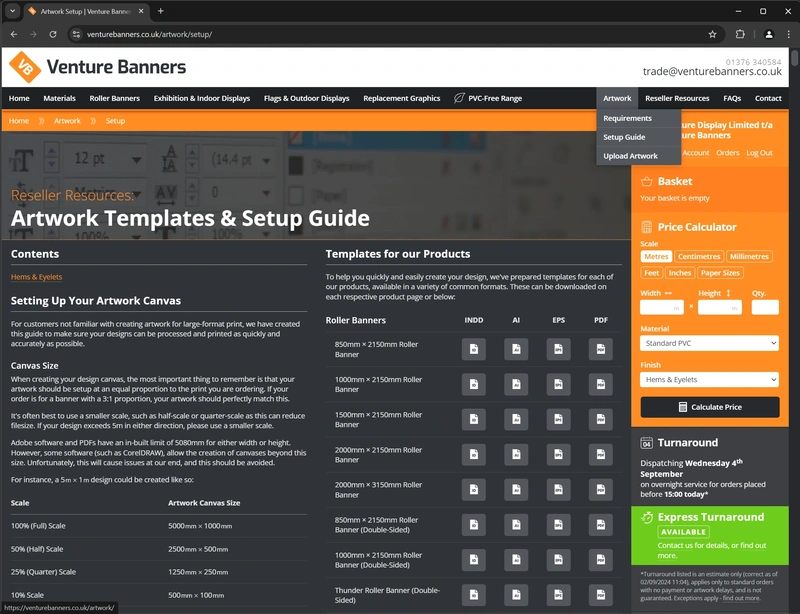Open Exhibition & Indoor Displays menu

click(202, 99)
